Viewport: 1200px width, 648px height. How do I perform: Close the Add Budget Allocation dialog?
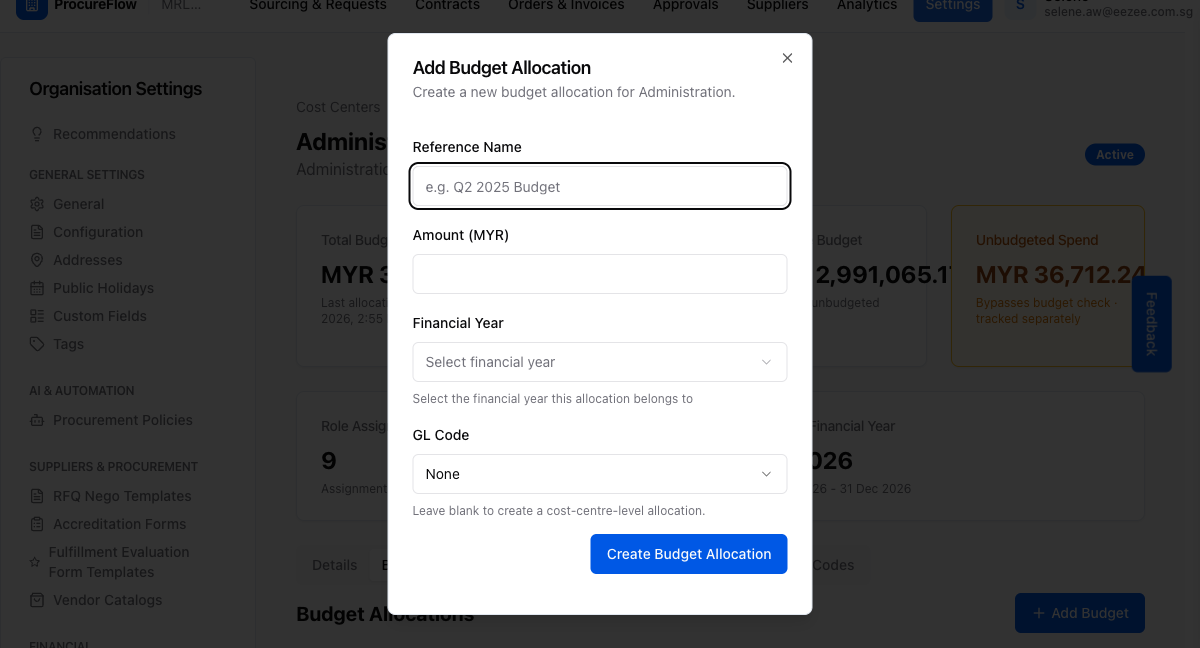click(x=787, y=58)
